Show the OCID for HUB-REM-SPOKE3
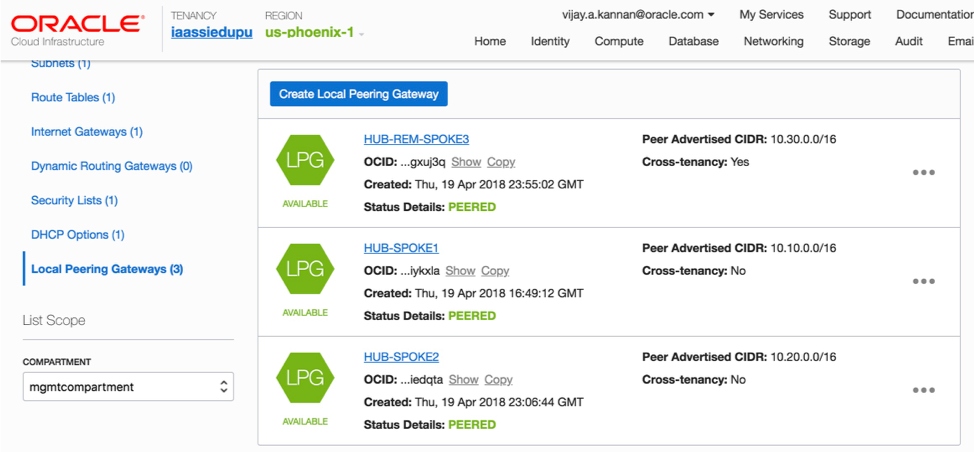The image size is (974, 452). coord(466,162)
